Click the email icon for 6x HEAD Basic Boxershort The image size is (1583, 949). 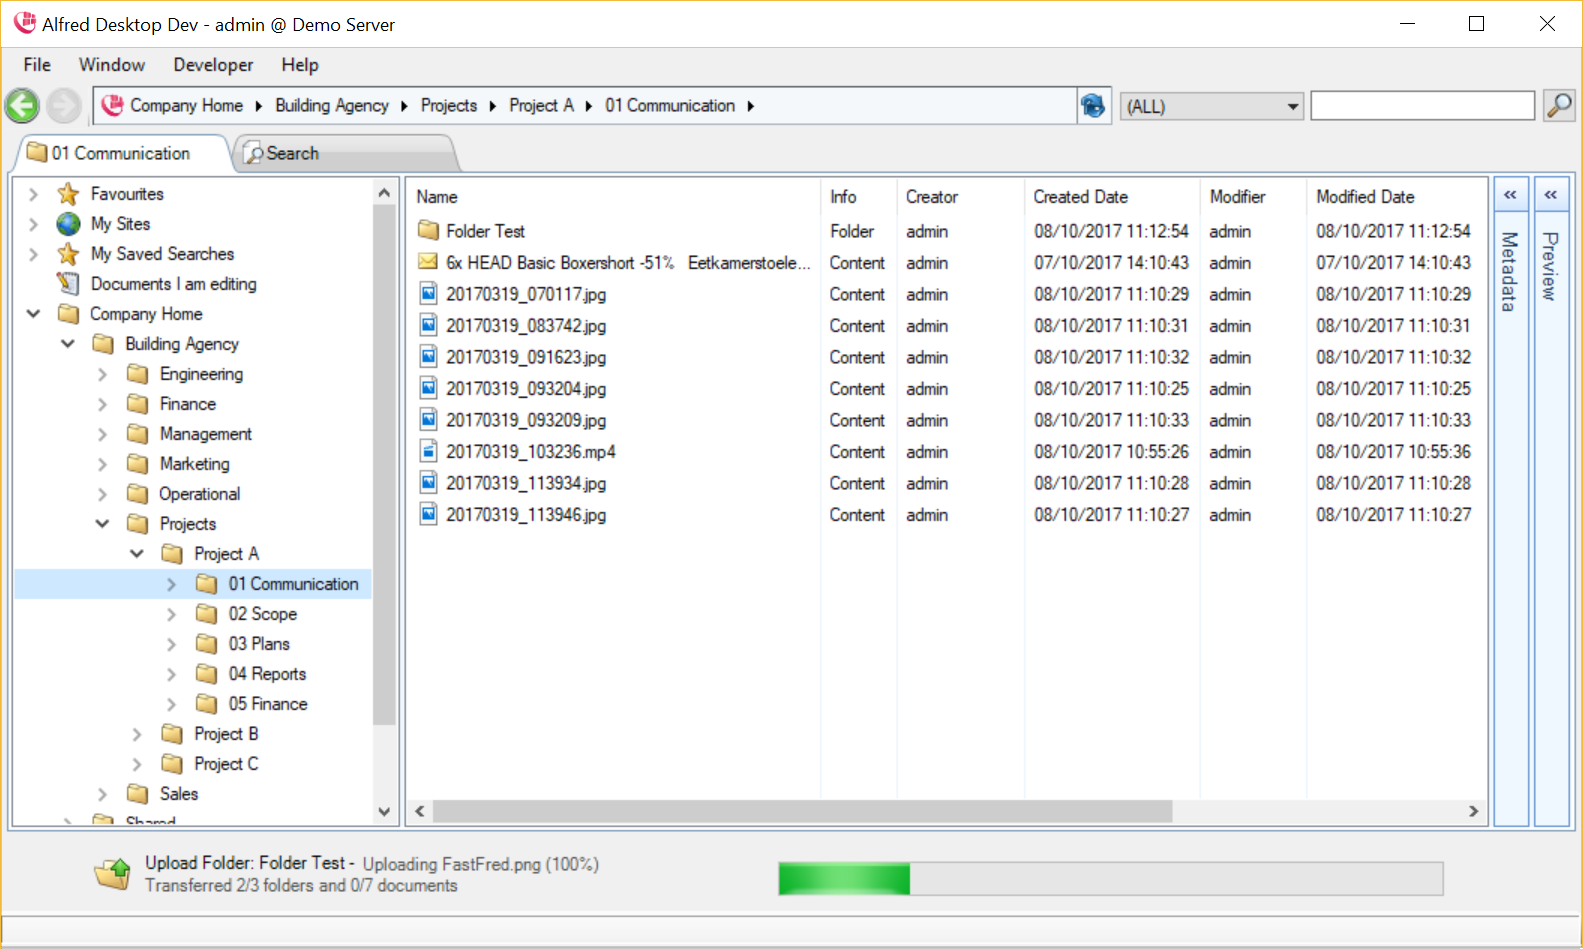[x=428, y=263]
